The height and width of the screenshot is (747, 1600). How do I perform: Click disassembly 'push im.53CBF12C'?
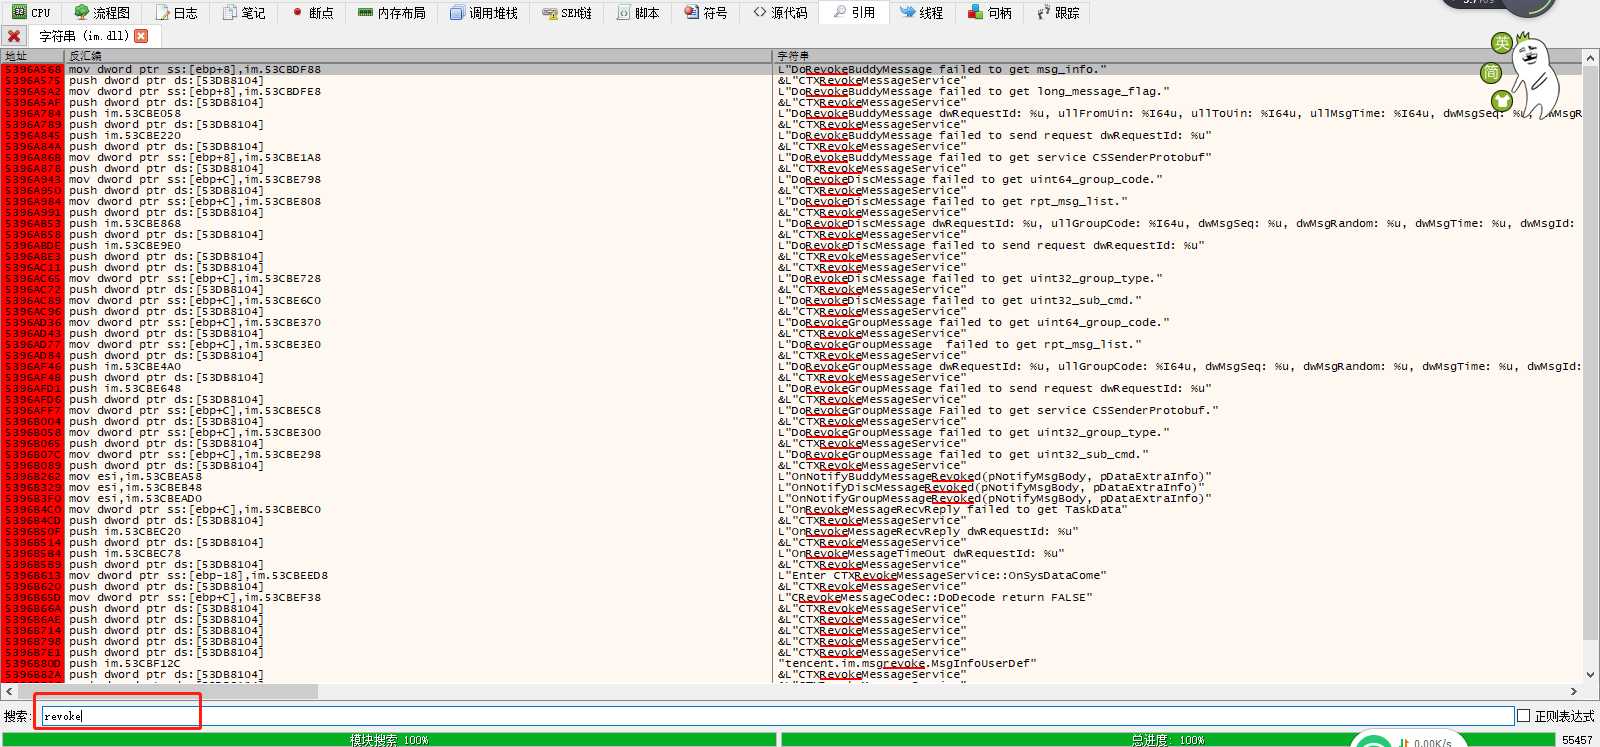pyautogui.click(x=125, y=663)
